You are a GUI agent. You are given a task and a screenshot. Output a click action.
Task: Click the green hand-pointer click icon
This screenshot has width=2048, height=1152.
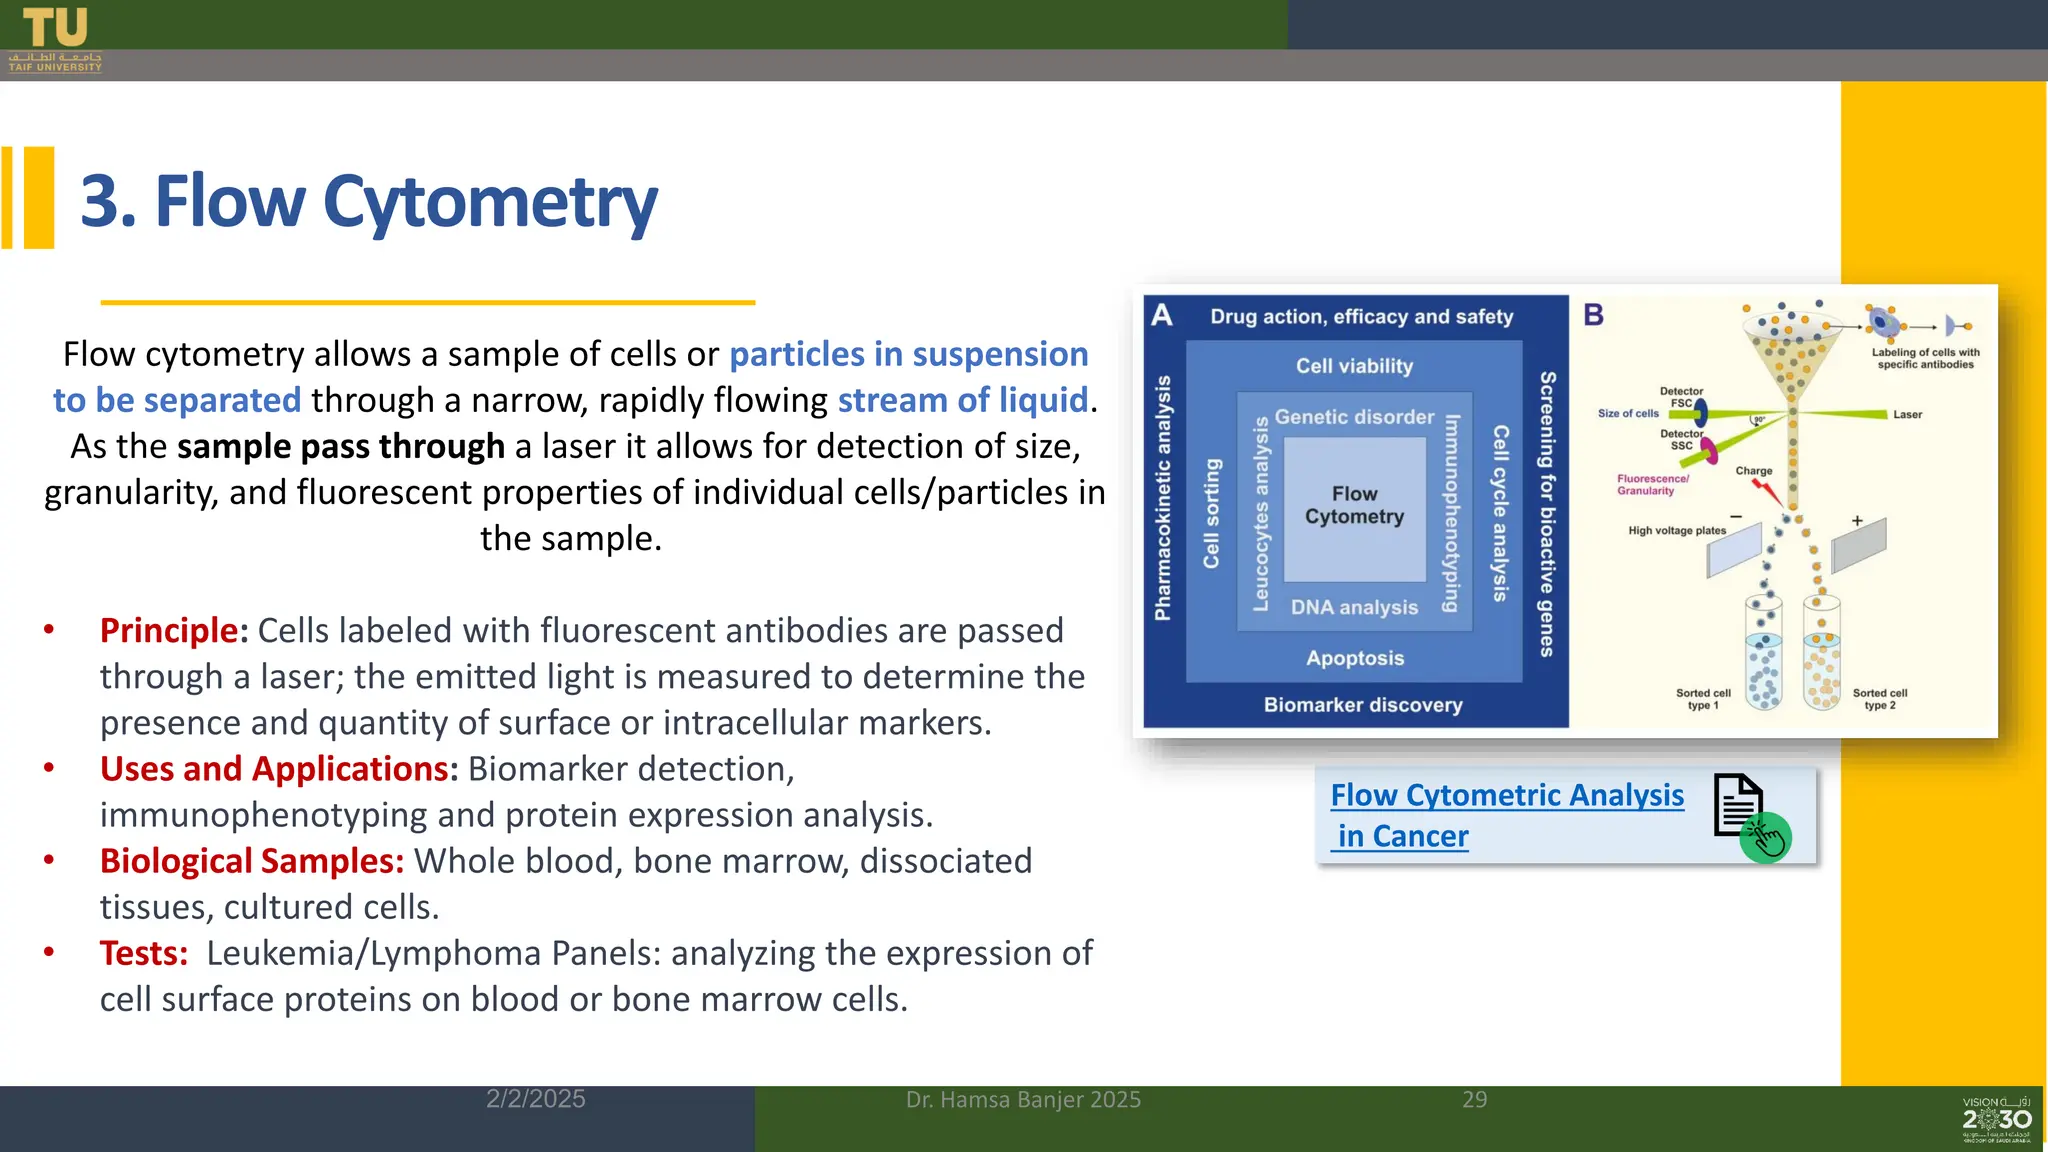(x=1766, y=838)
